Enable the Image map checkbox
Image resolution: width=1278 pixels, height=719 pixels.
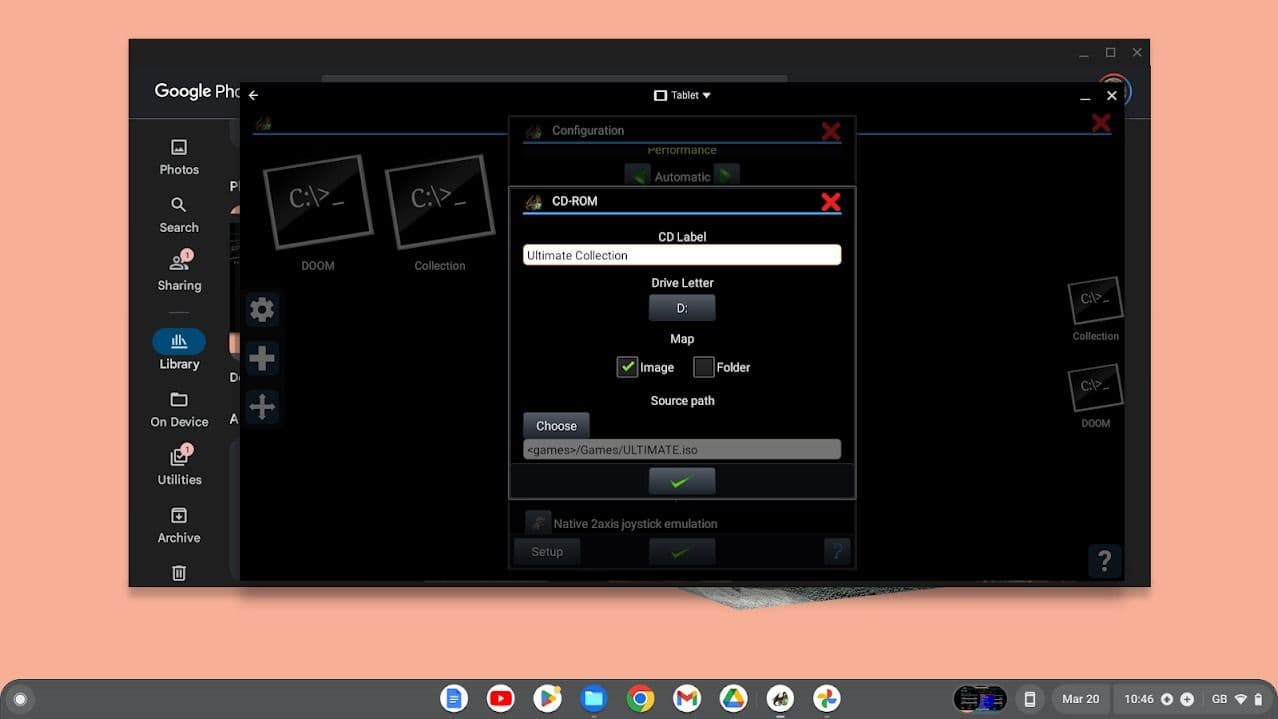[x=627, y=367]
